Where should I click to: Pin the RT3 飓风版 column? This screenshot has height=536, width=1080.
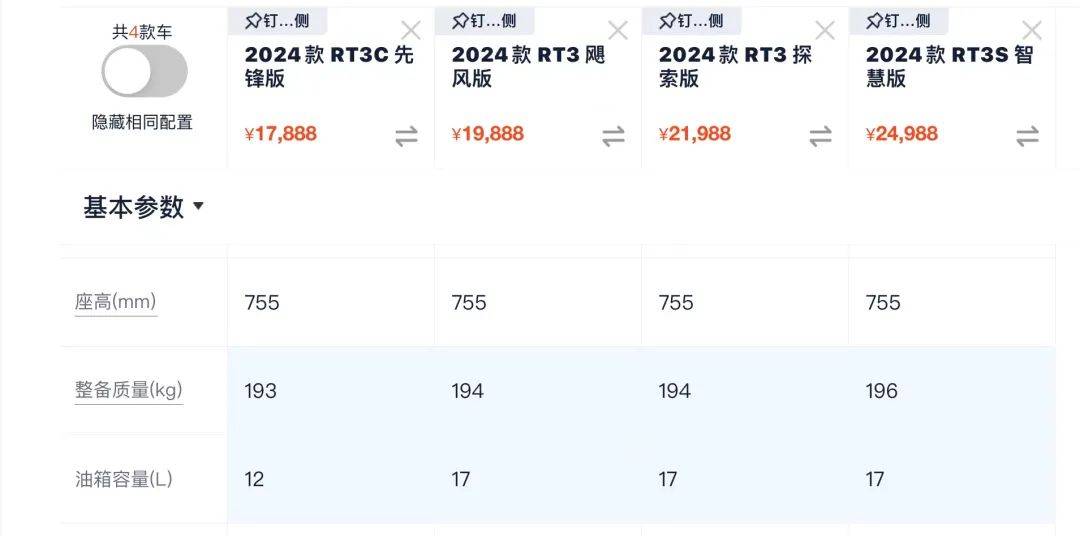click(484, 21)
